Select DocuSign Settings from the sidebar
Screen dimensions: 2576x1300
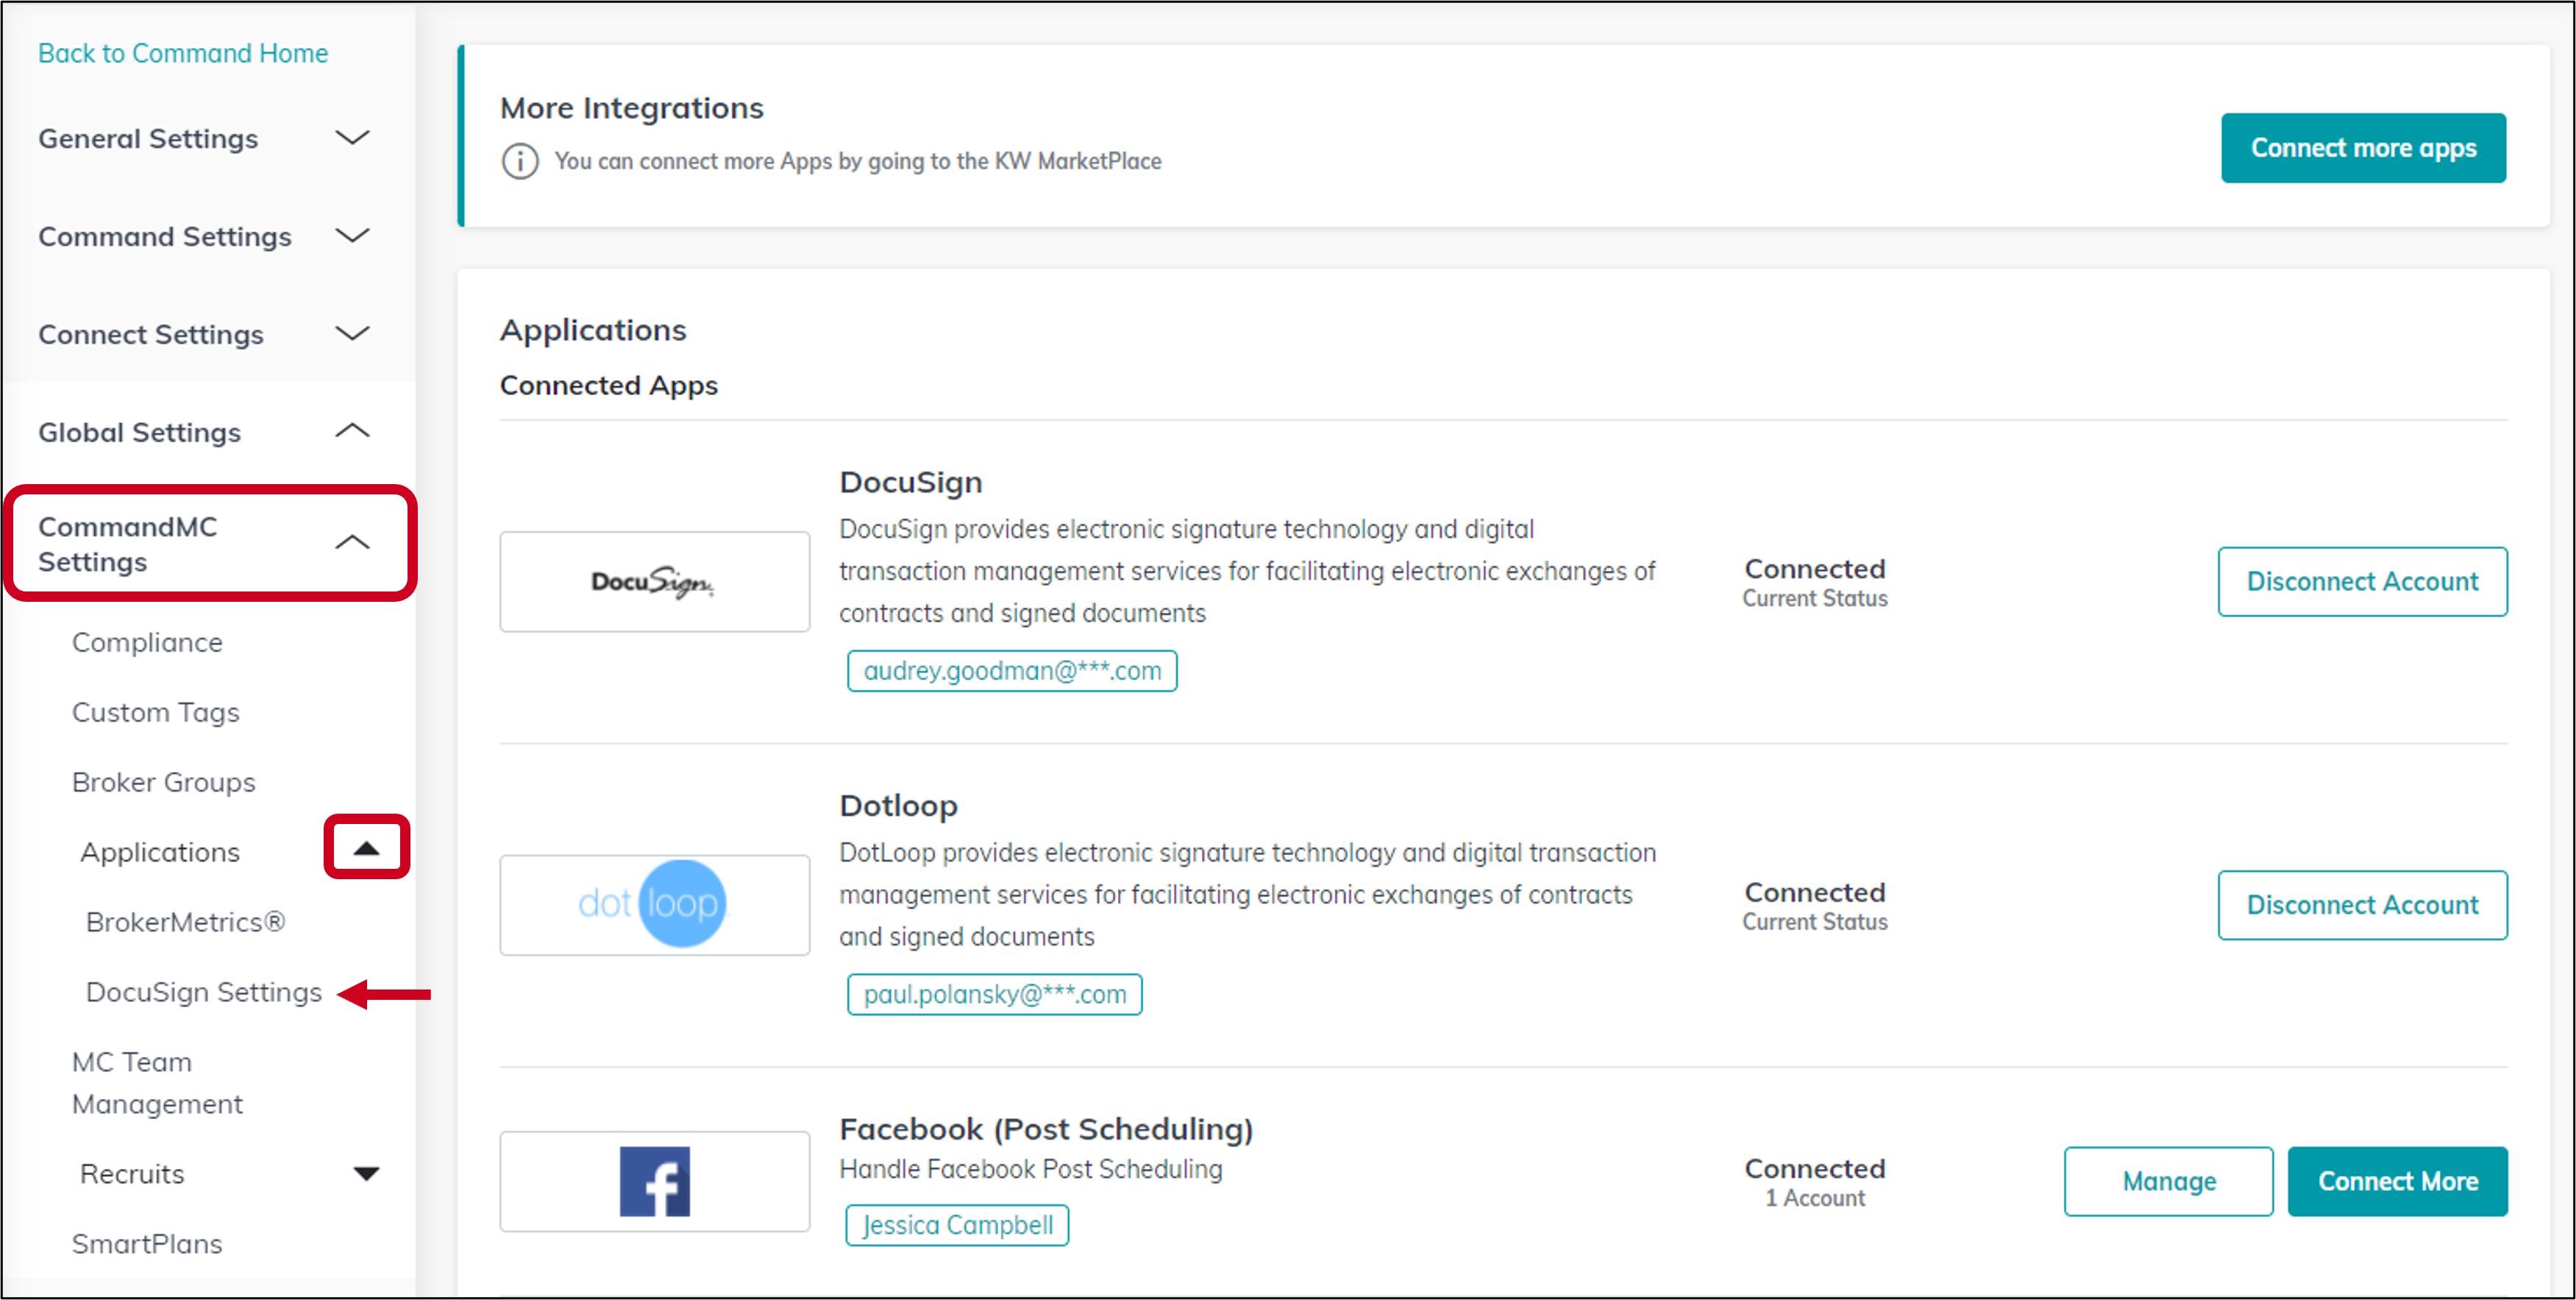(203, 991)
